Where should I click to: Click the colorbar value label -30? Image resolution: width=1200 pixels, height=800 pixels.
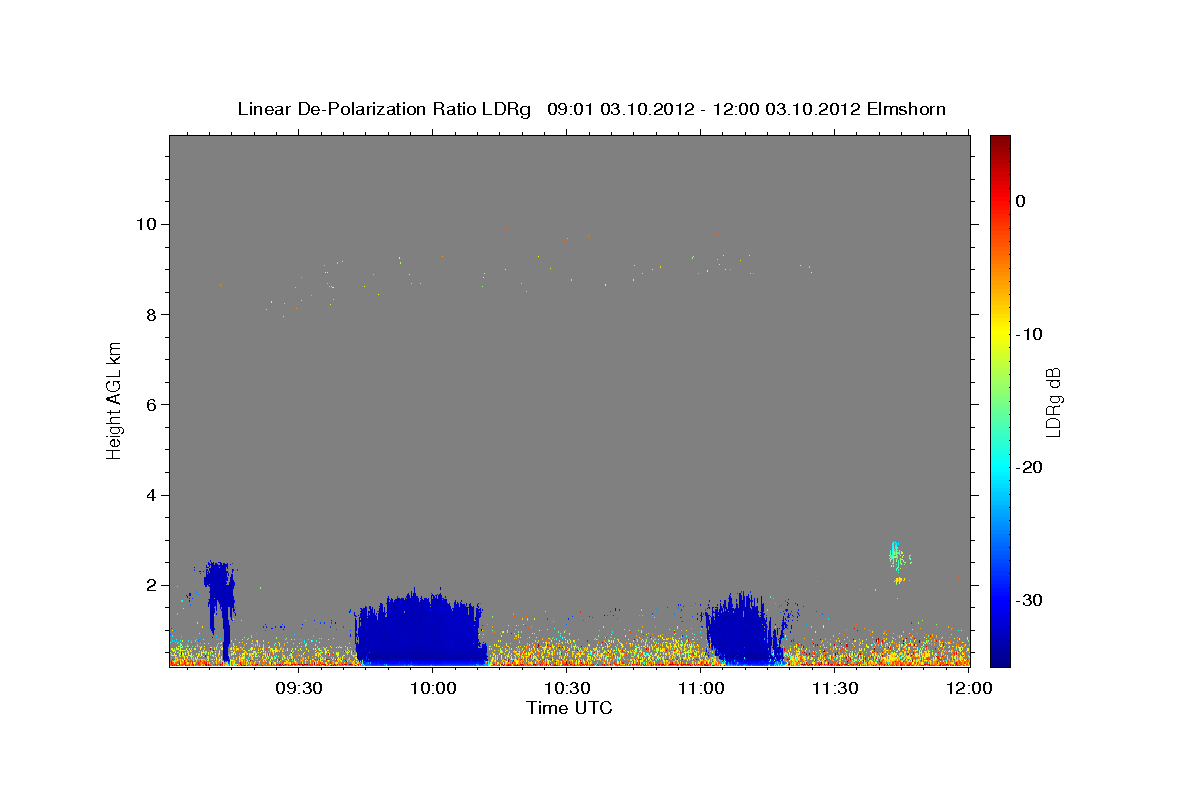1029,600
